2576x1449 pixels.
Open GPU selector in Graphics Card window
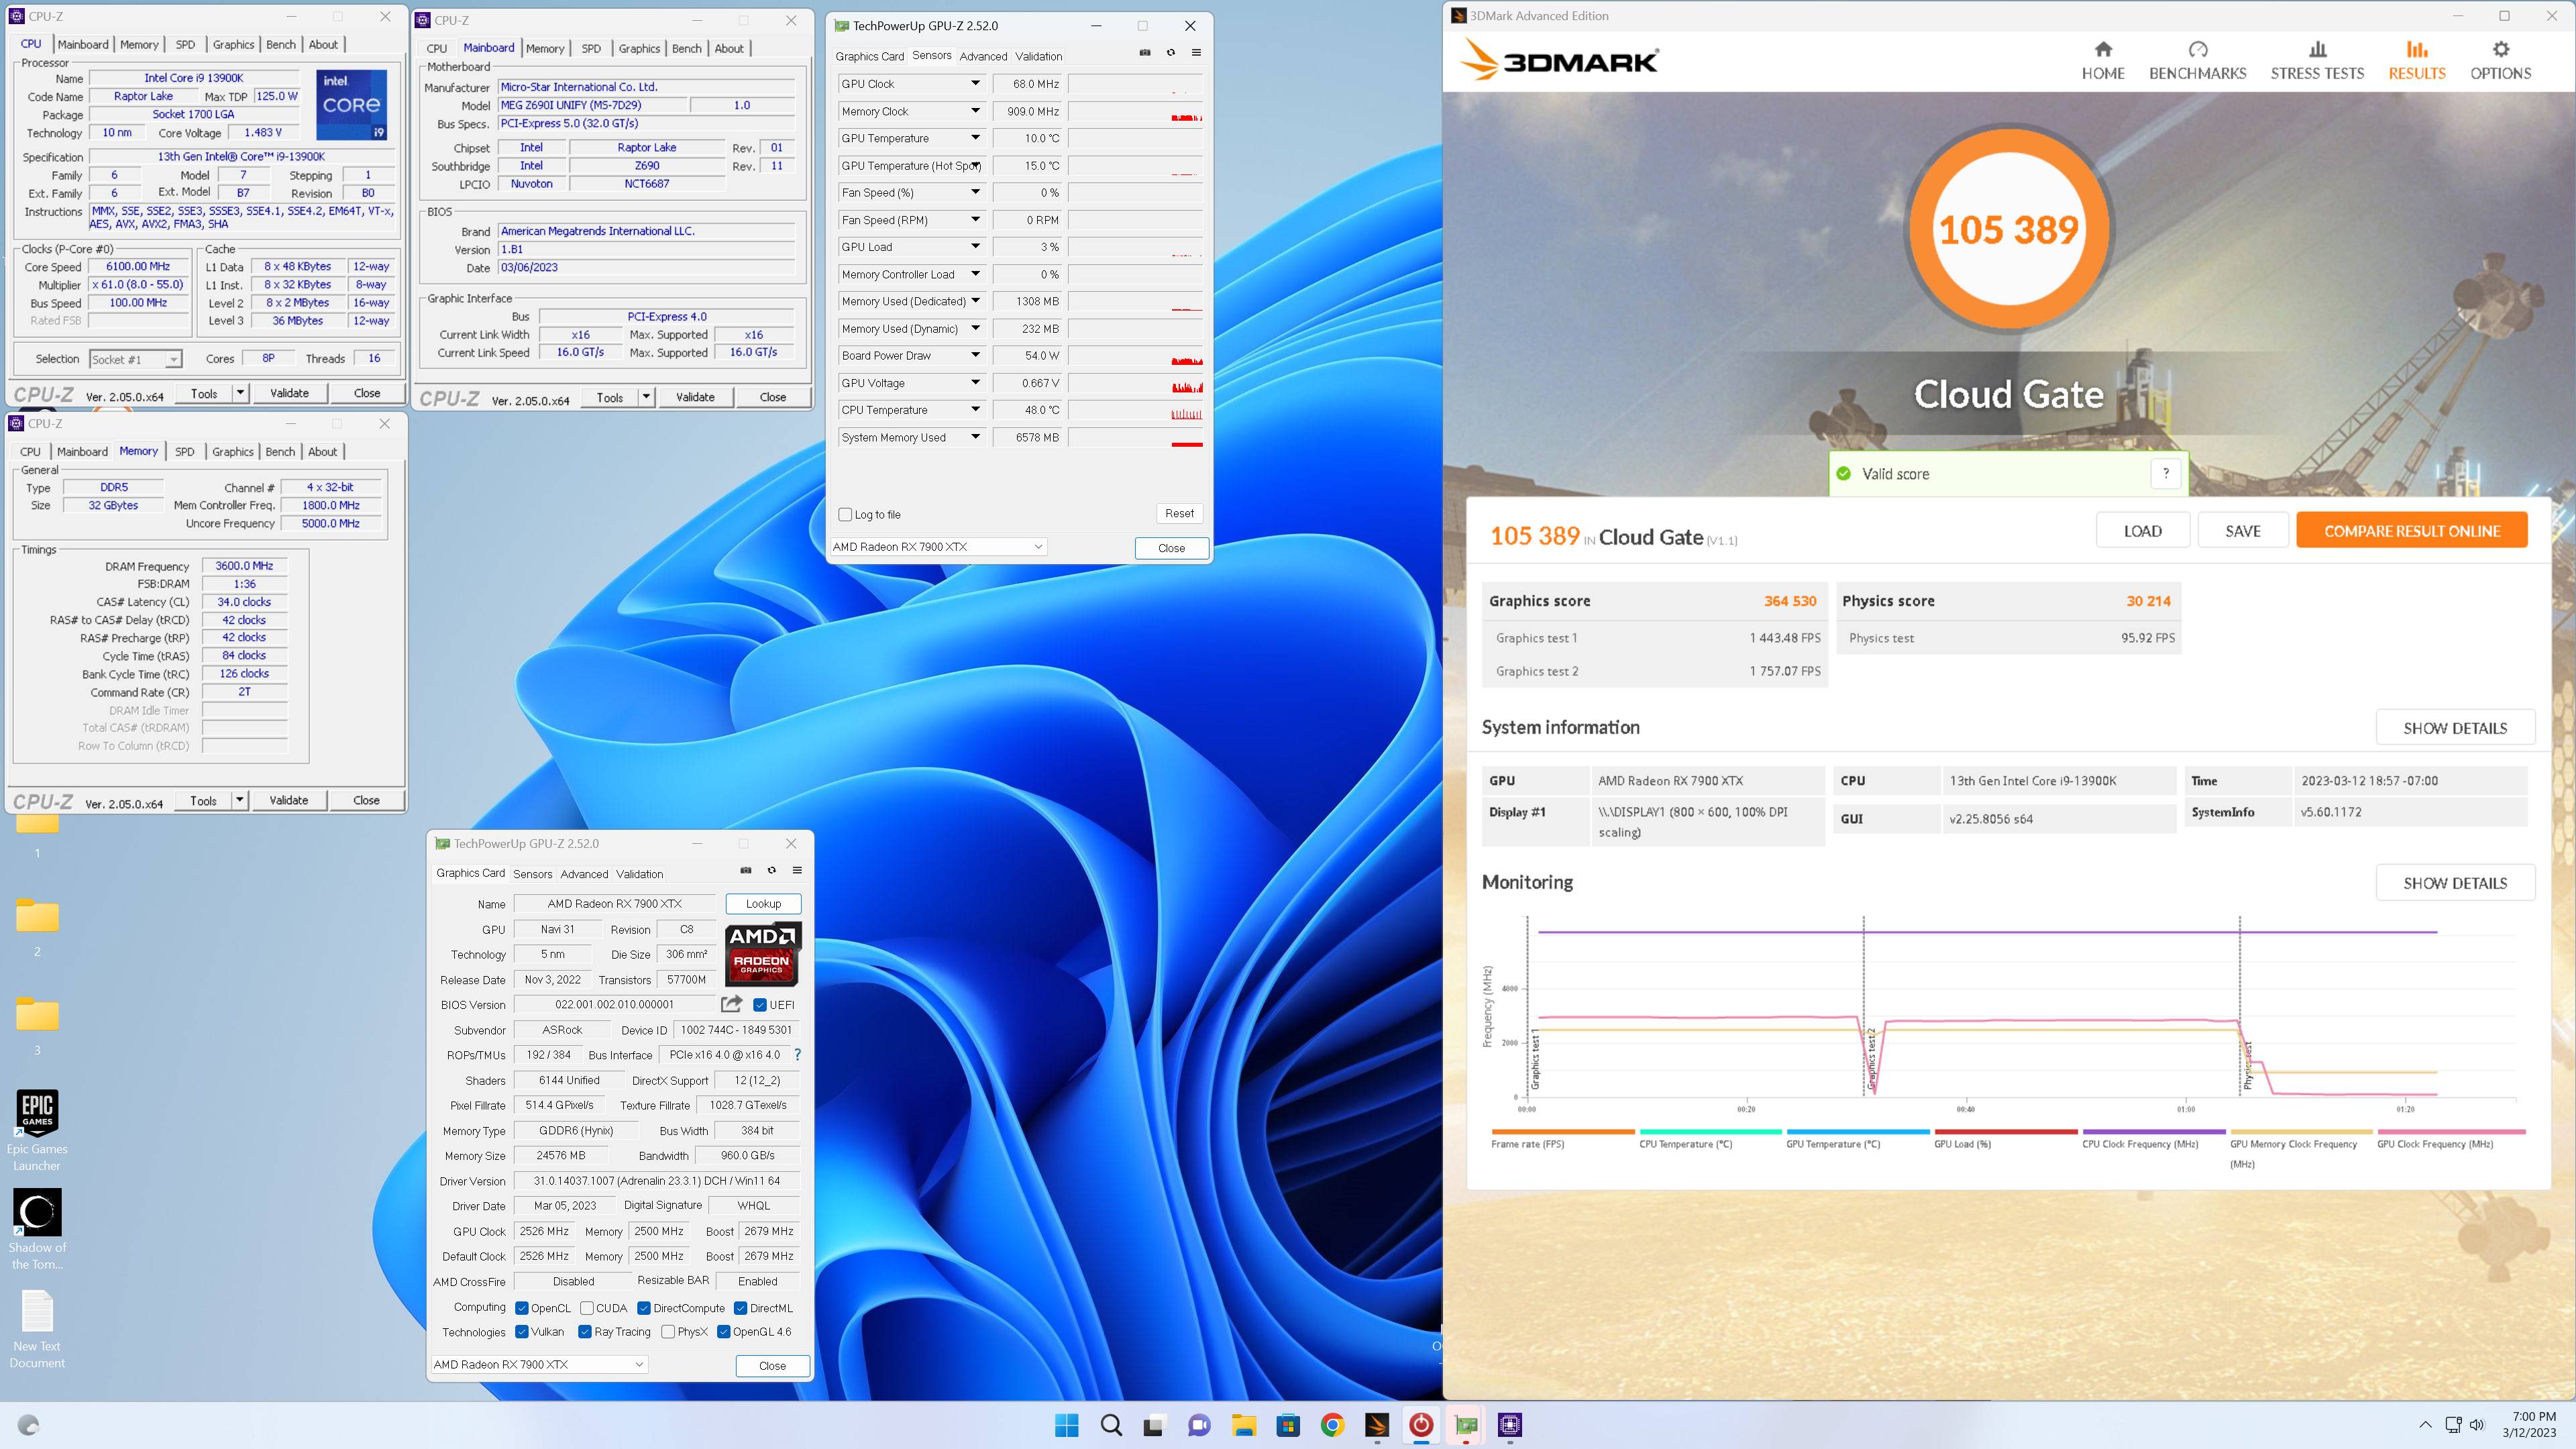pyautogui.click(x=539, y=1364)
